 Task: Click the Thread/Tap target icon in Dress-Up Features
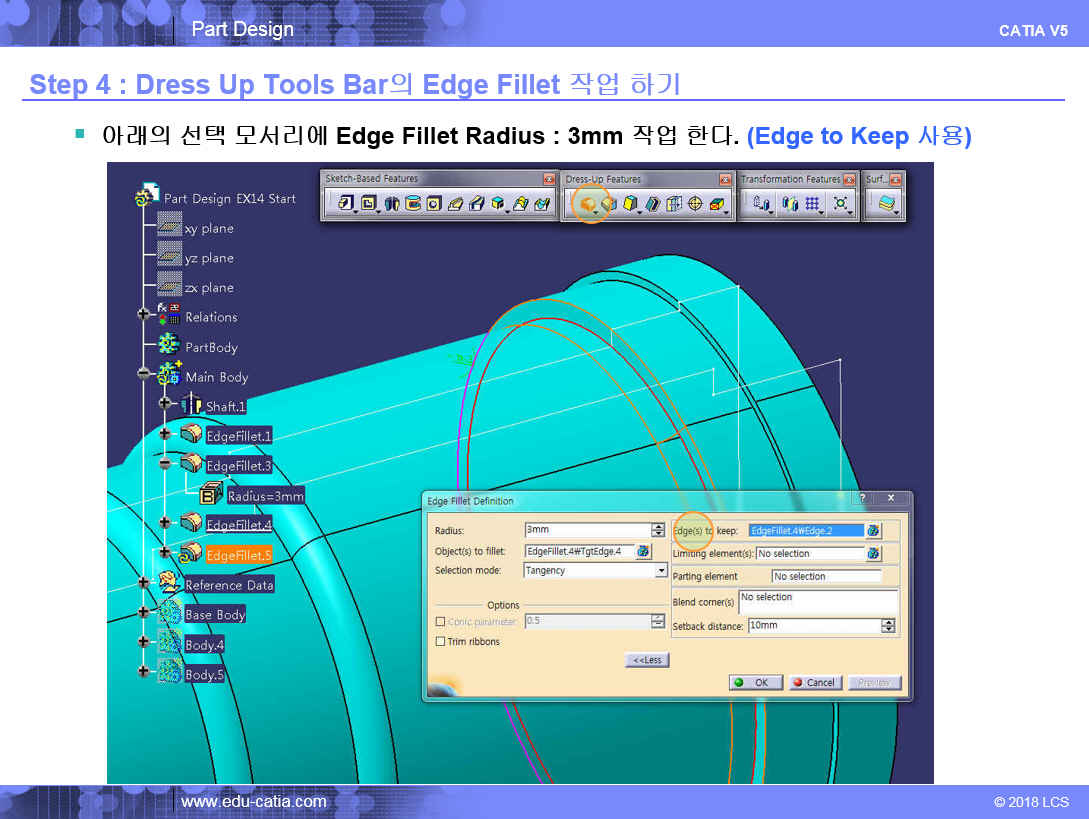(695, 204)
